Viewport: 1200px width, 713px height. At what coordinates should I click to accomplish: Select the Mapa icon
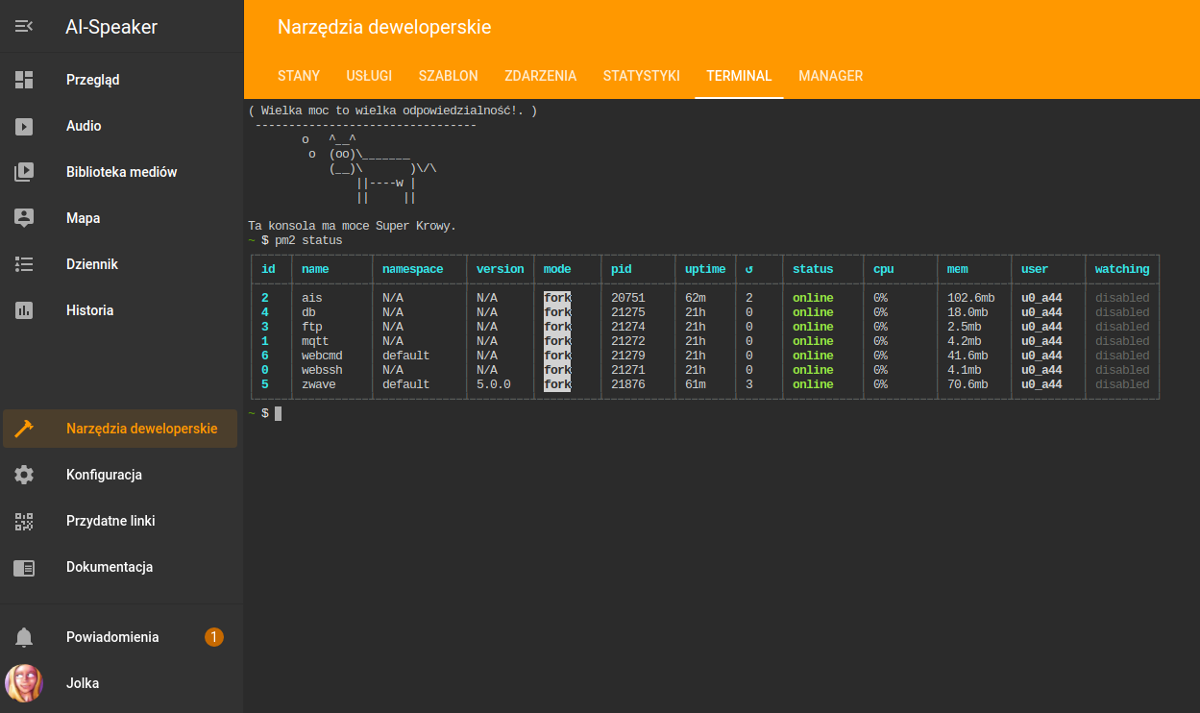pos(24,218)
